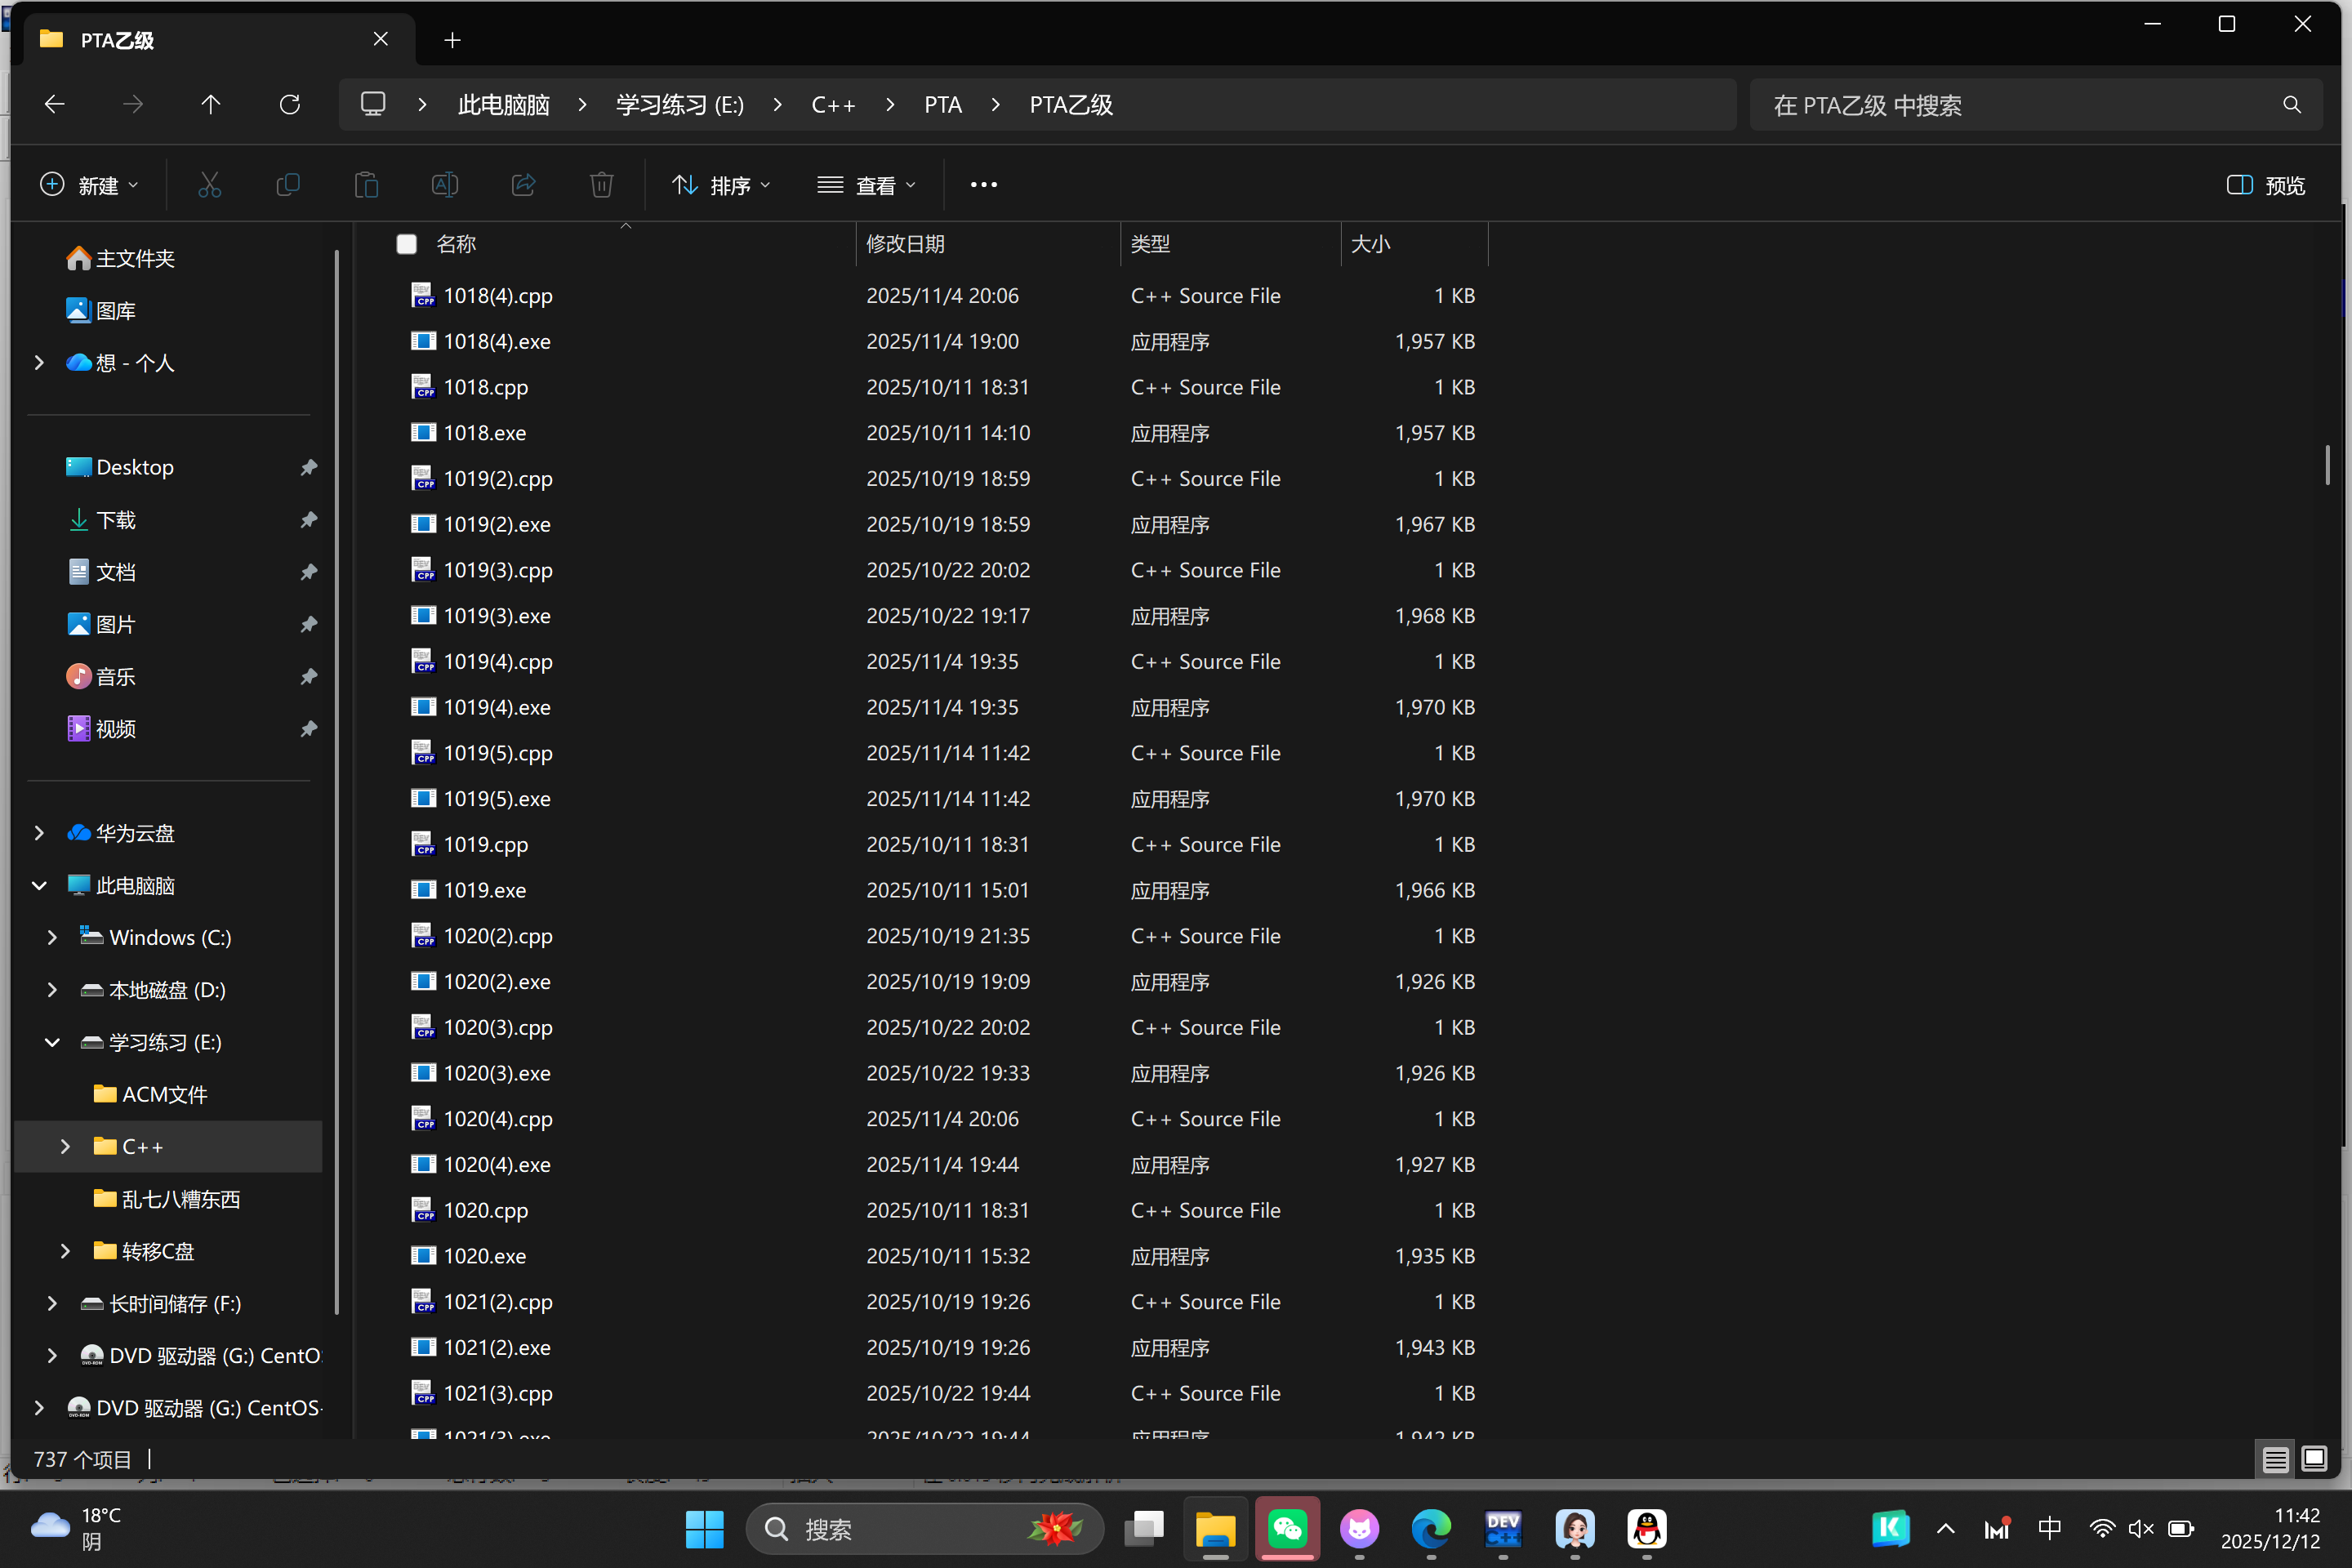
Task: Tick the select-all checkbox beside 名称
Action: click(406, 244)
